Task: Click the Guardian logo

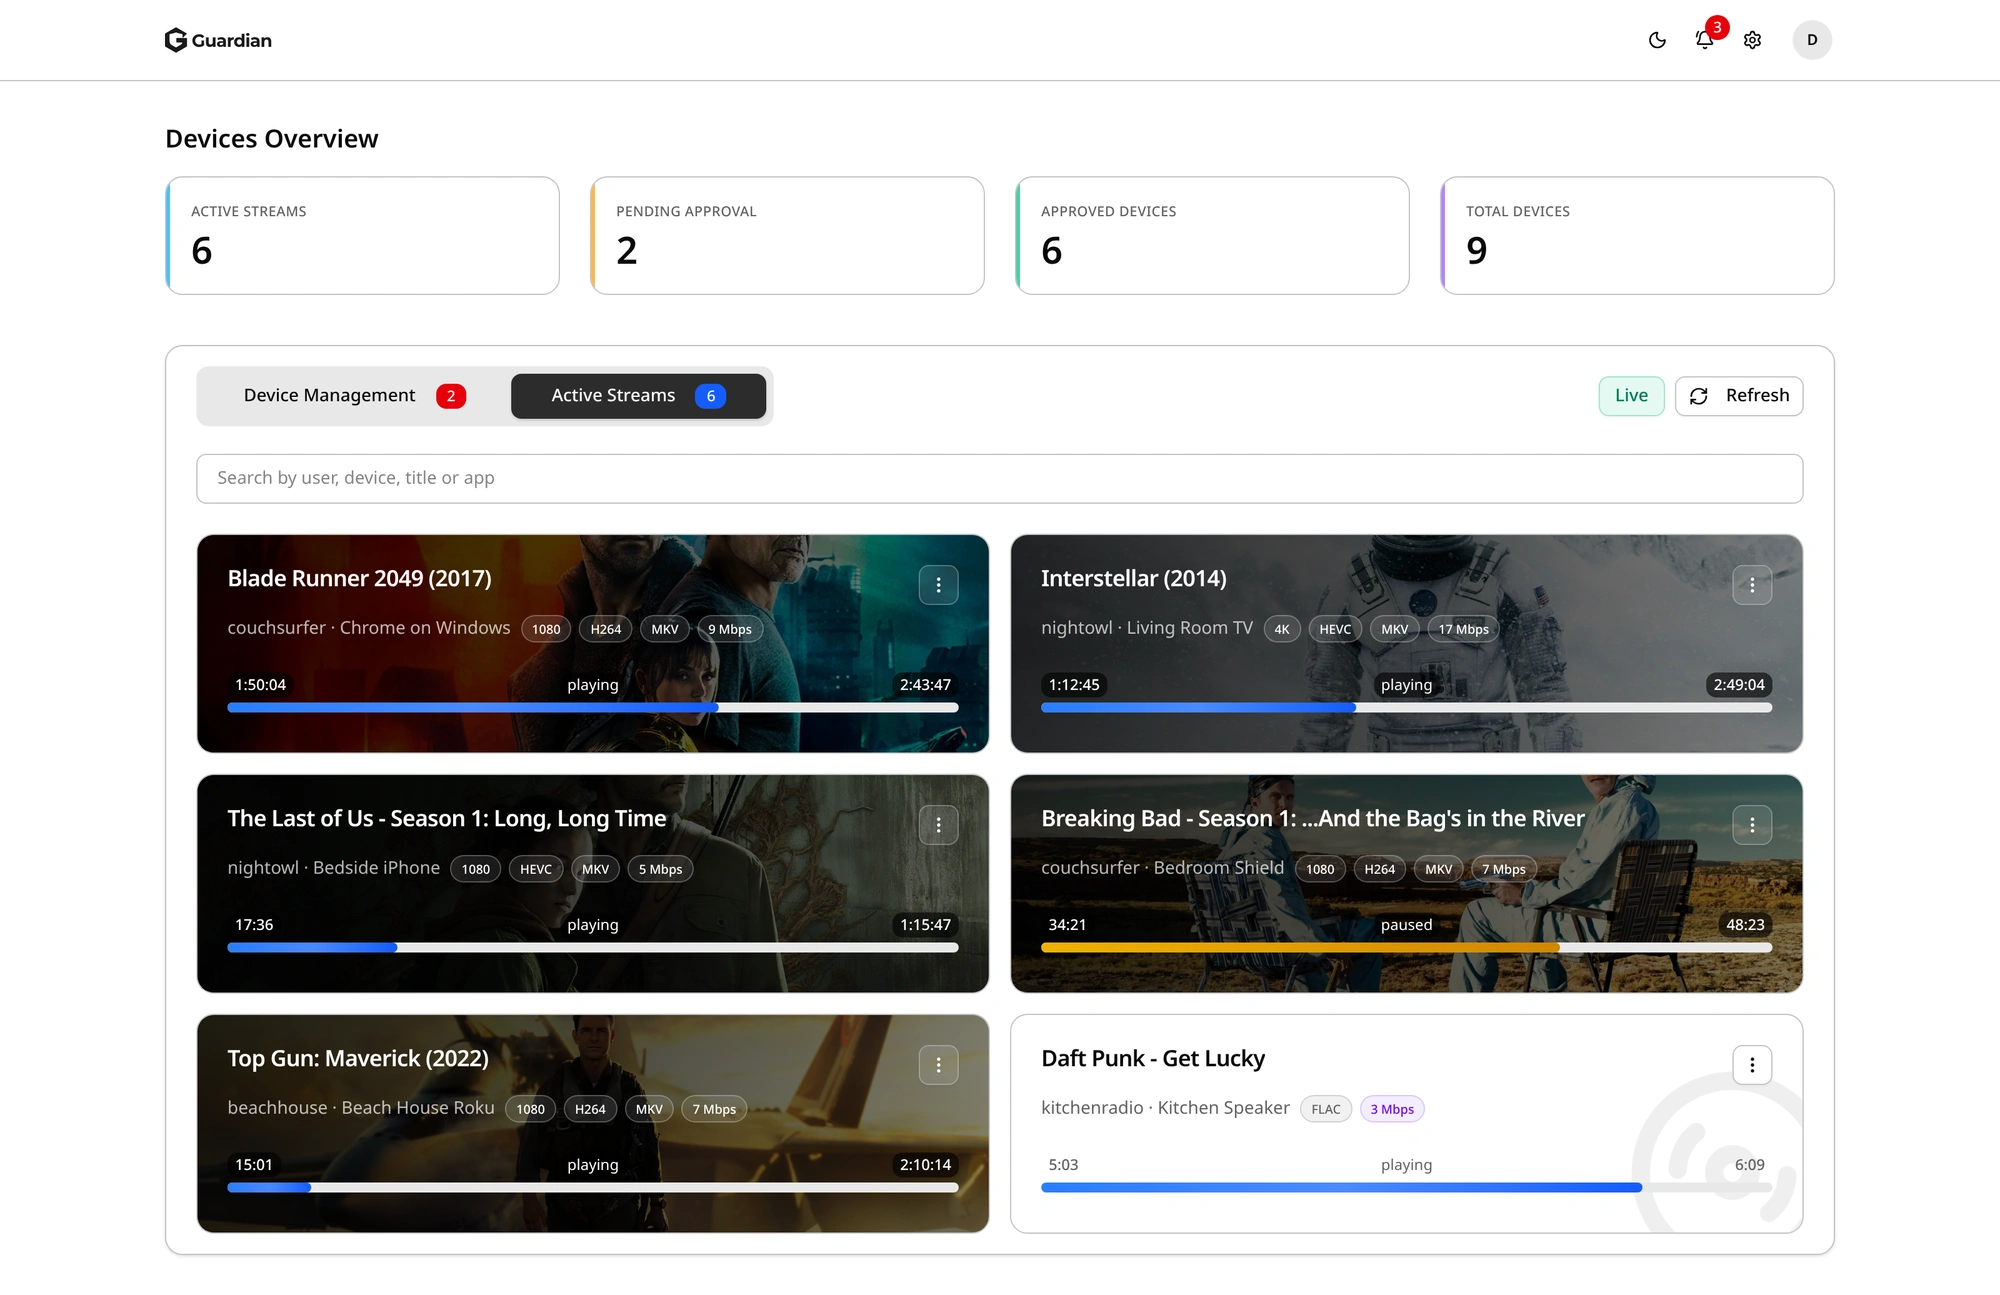Action: [x=218, y=40]
